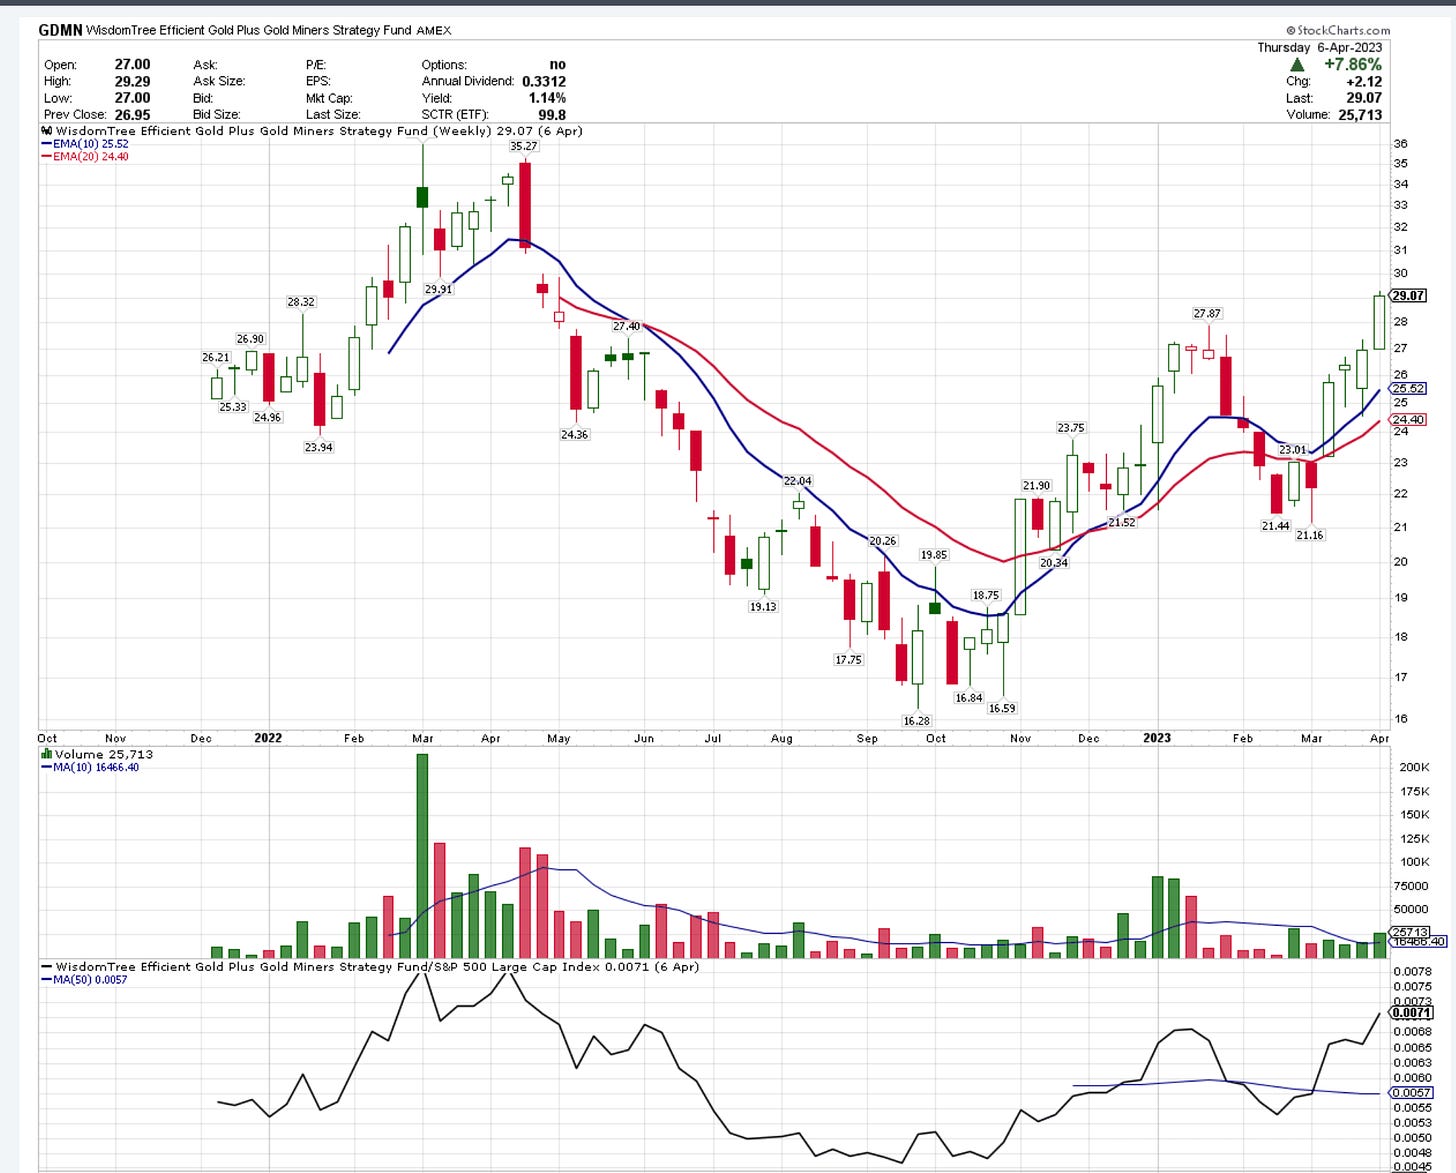Click the boxed 24.40 EMA marker on price axis
This screenshot has height=1173, width=1456.
click(1408, 420)
